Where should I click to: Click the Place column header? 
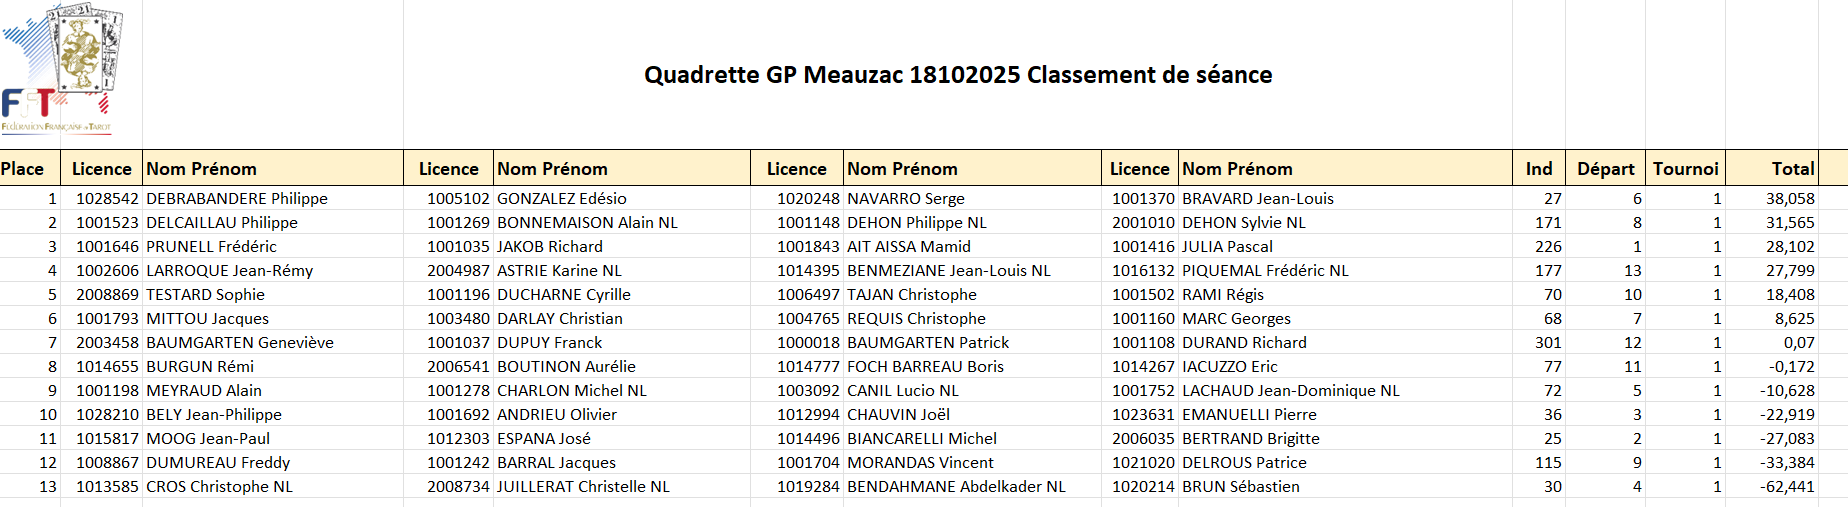(x=23, y=169)
